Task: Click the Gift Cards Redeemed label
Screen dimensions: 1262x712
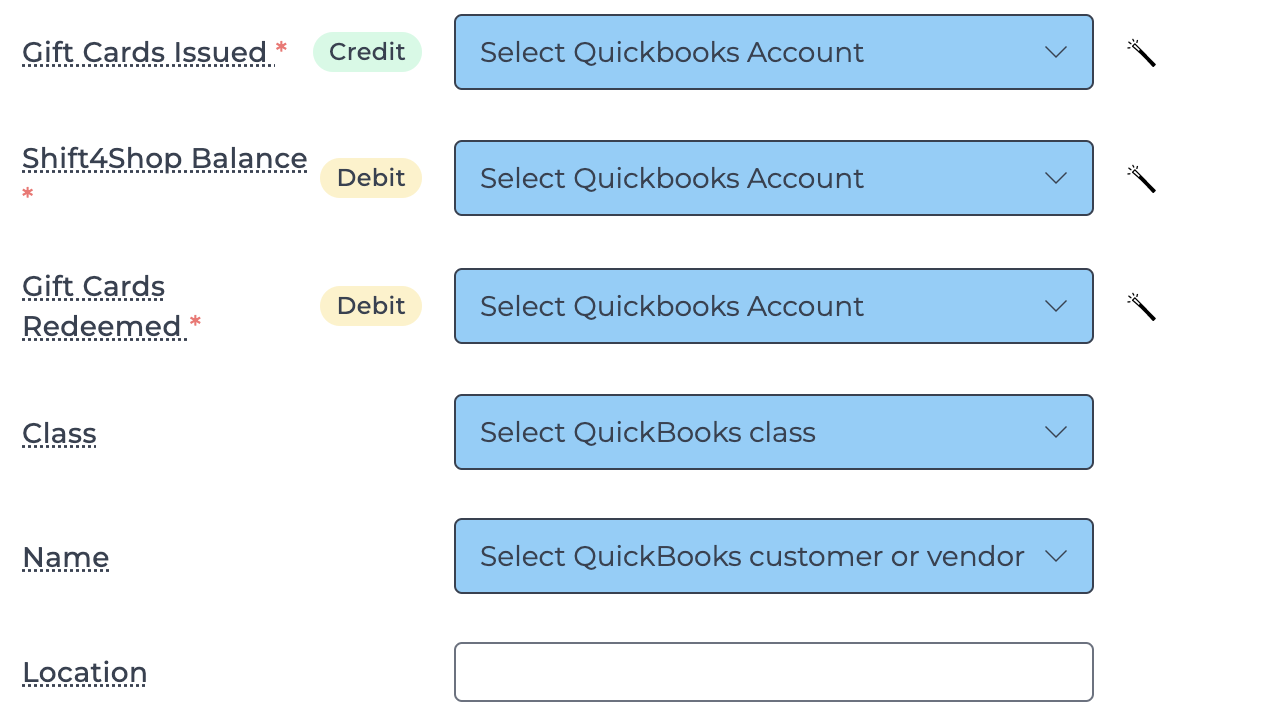Action: click(102, 306)
